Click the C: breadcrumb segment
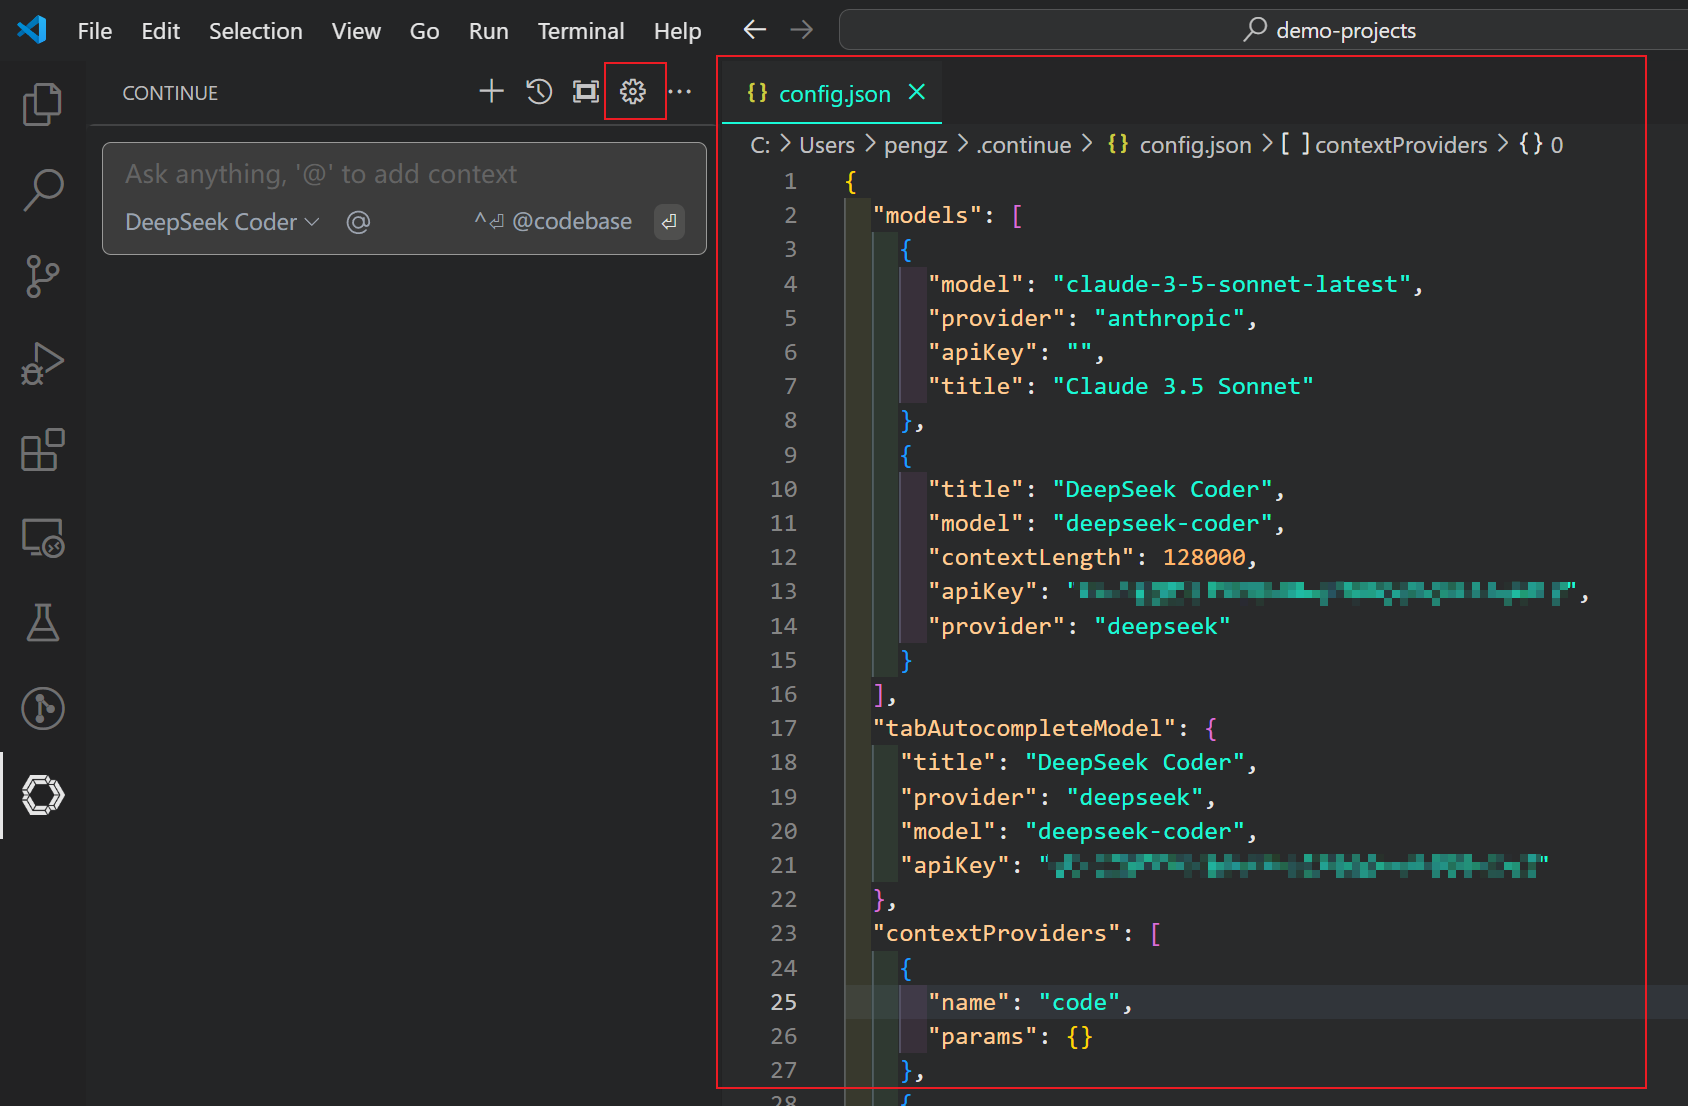Image resolution: width=1688 pixels, height=1106 pixels. tap(760, 145)
